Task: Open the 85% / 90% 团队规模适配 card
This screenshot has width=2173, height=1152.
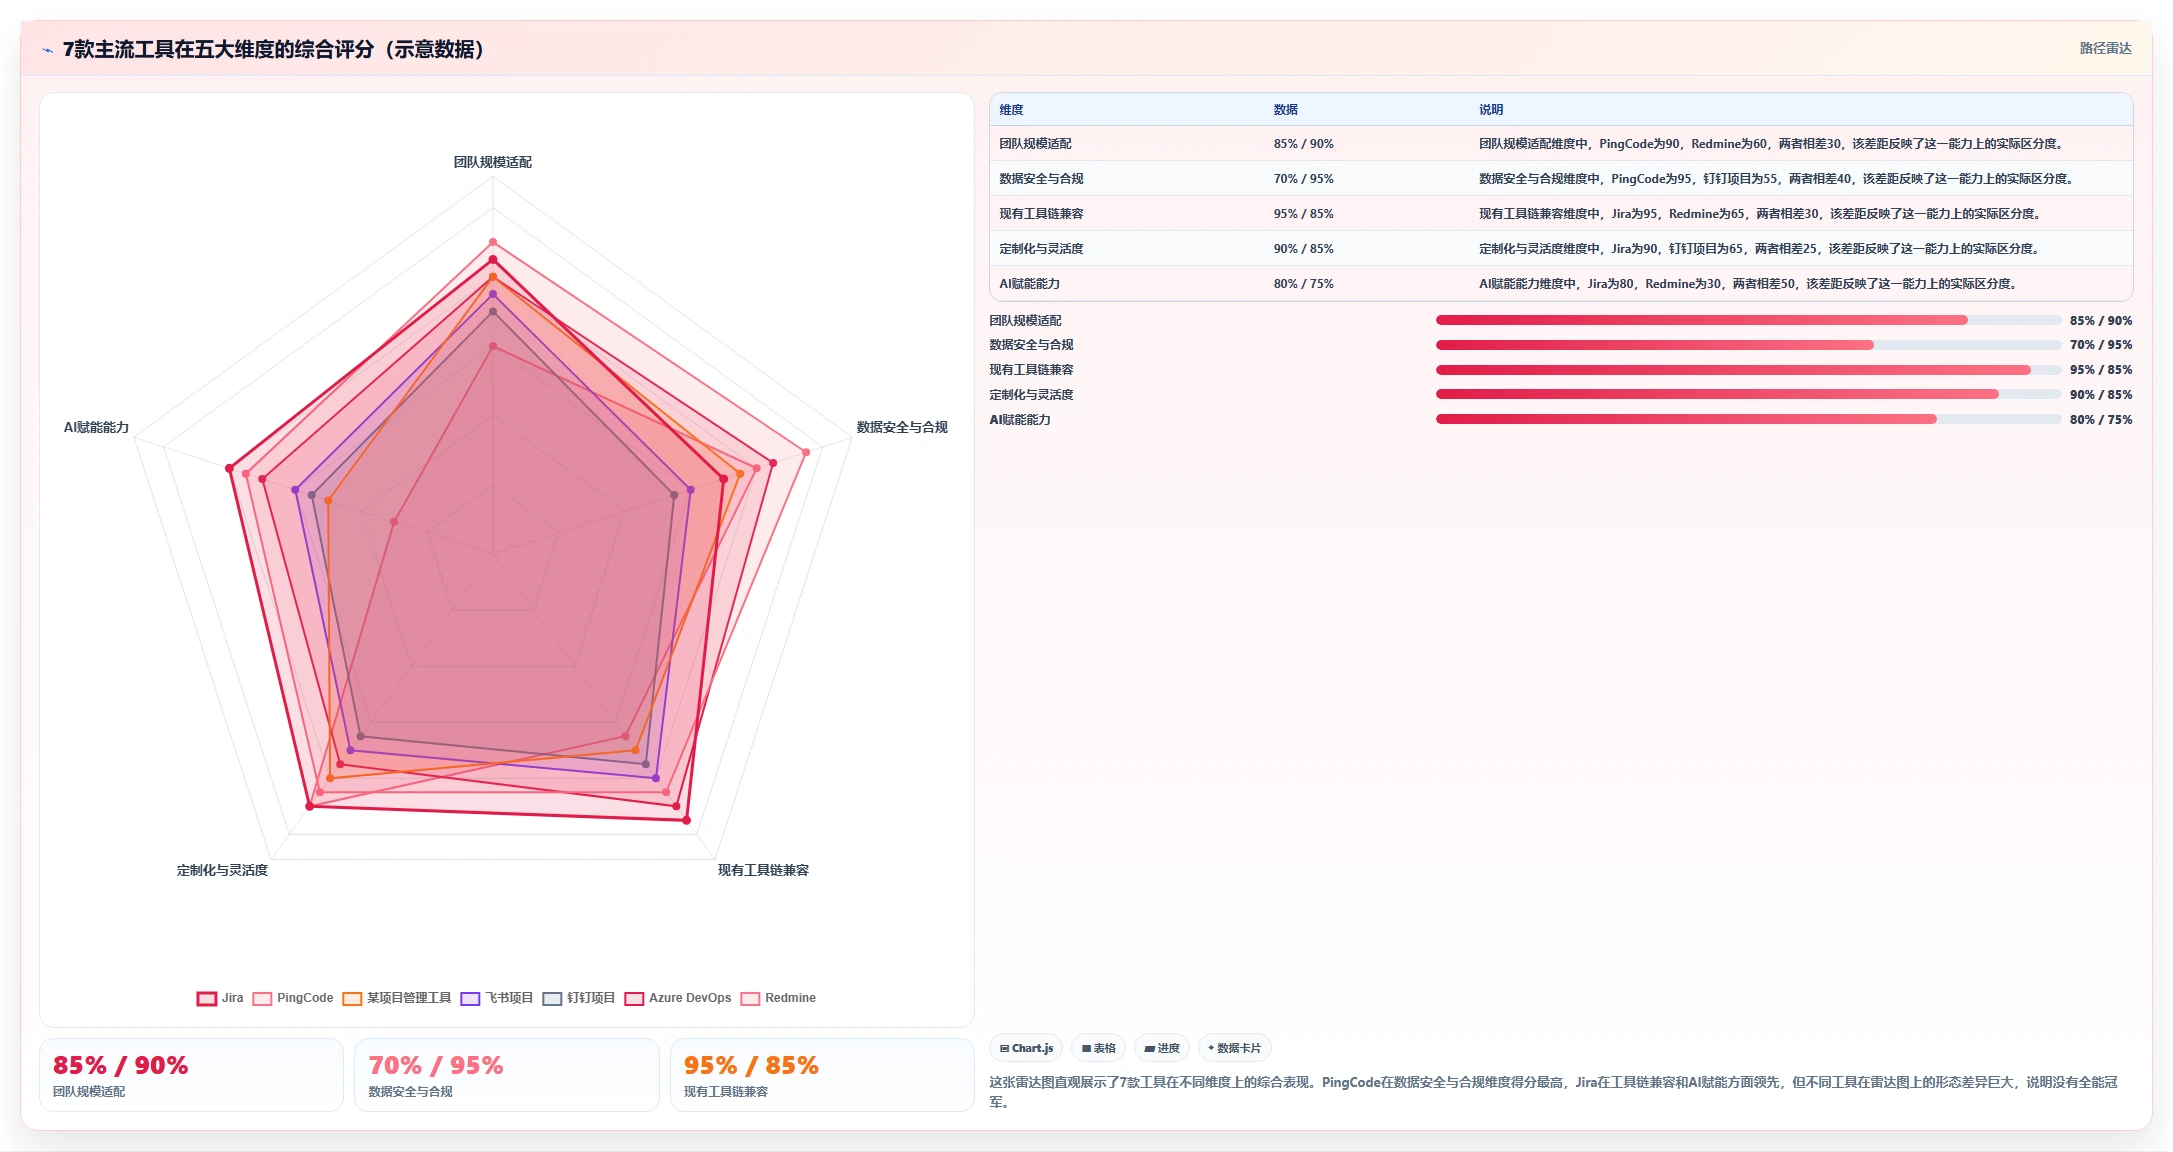Action: click(191, 1075)
